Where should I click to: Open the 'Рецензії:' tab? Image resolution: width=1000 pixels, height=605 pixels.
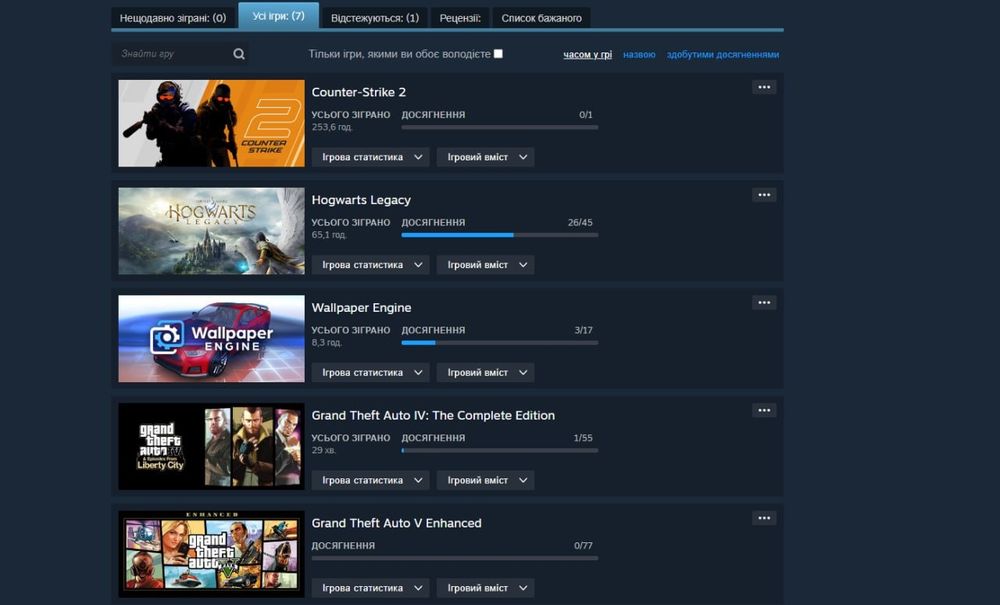pyautogui.click(x=460, y=18)
